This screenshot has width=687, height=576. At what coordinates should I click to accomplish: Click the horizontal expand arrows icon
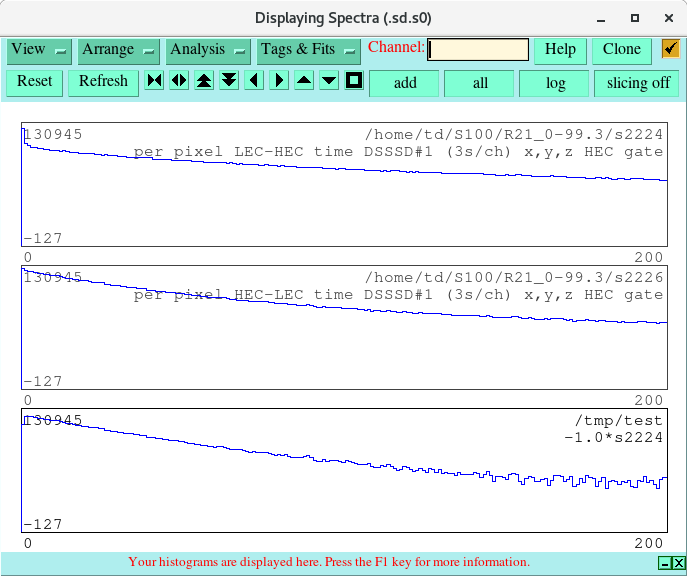pos(179,81)
